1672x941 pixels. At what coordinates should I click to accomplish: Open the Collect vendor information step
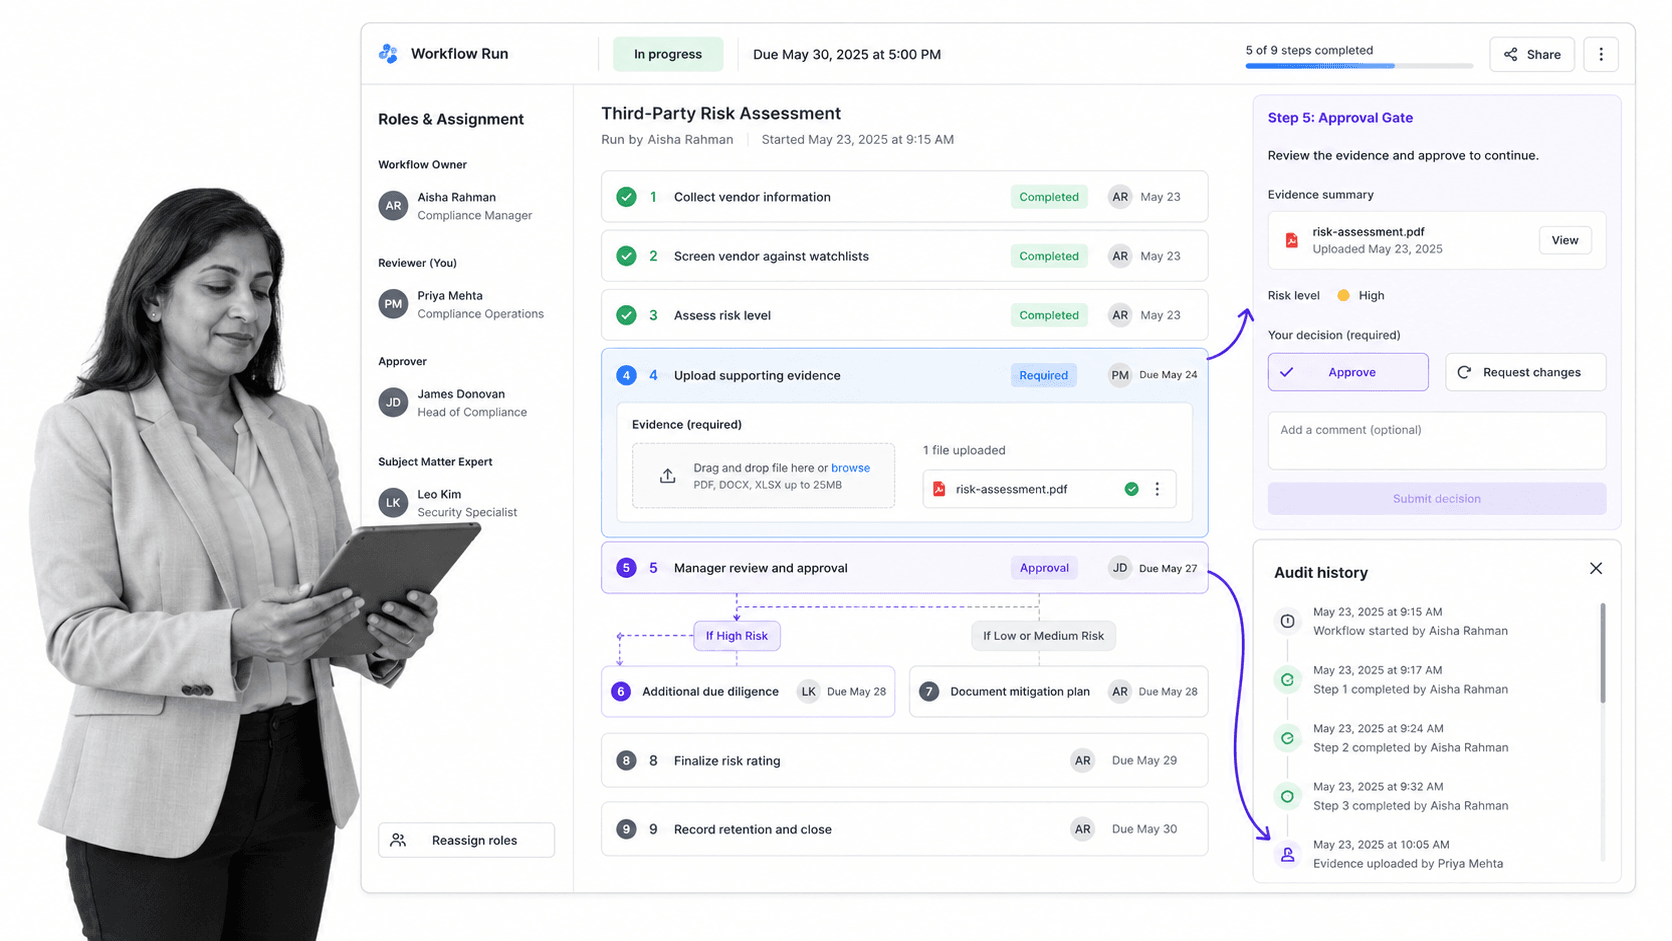pos(904,197)
